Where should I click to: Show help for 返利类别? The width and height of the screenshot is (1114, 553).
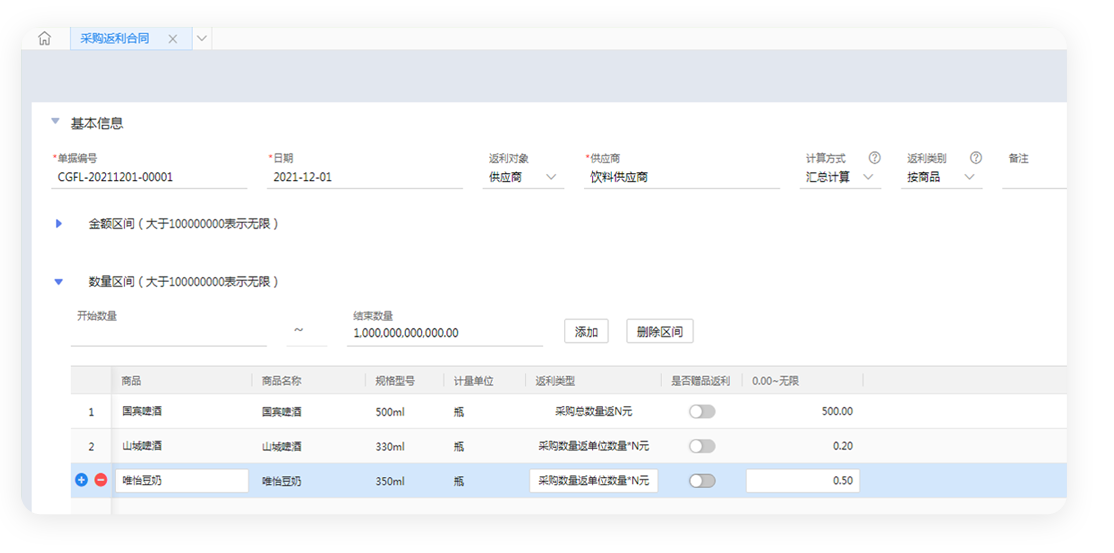tap(976, 158)
